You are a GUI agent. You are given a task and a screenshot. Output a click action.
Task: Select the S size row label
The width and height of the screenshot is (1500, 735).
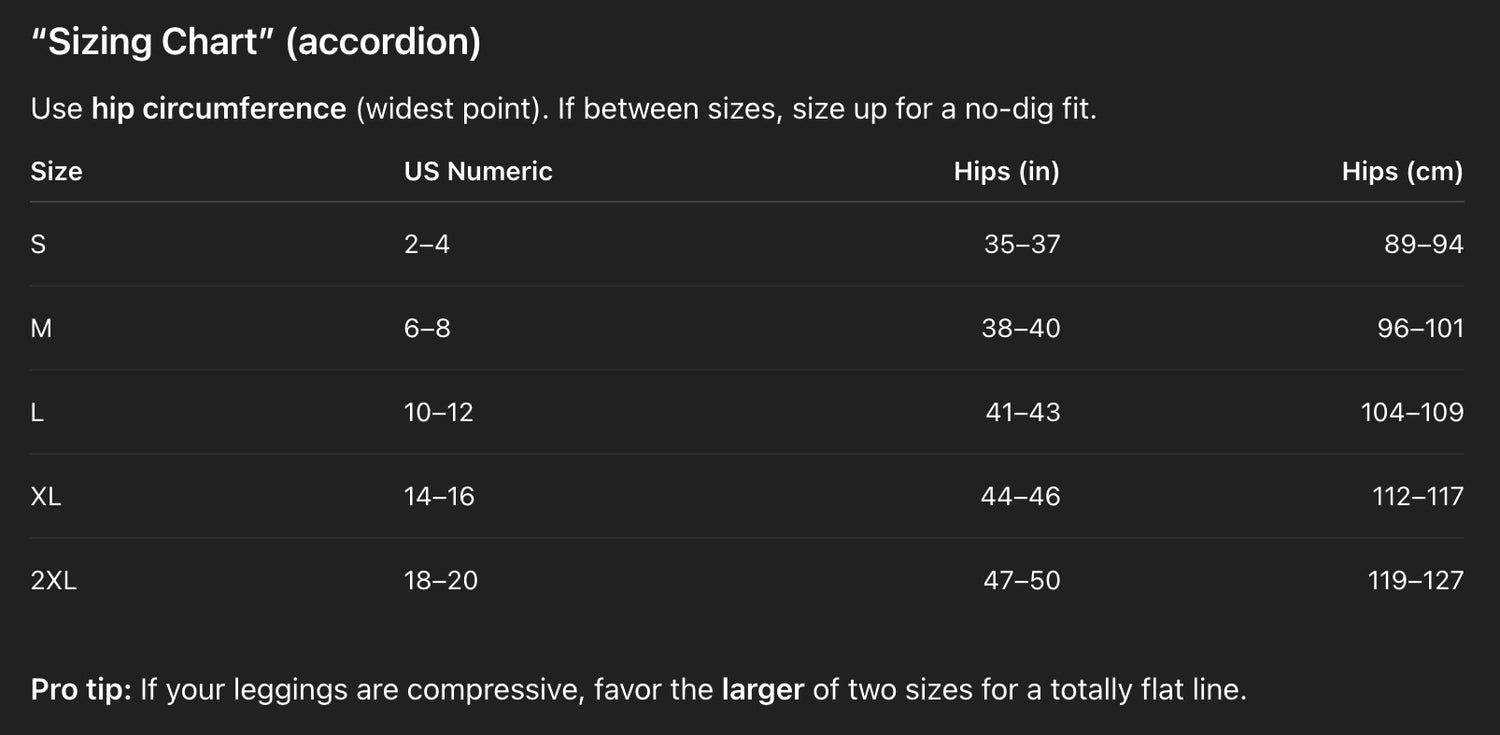click(38, 244)
